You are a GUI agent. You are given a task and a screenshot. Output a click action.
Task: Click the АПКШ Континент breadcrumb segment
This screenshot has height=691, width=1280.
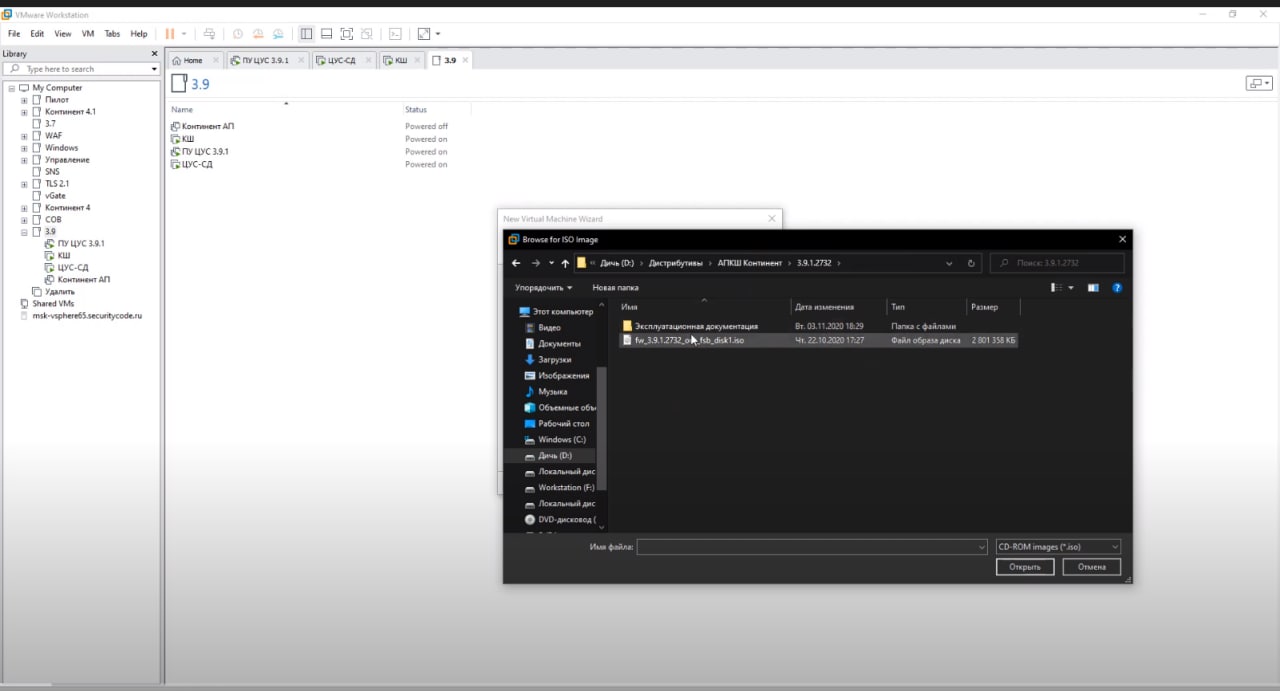750,263
